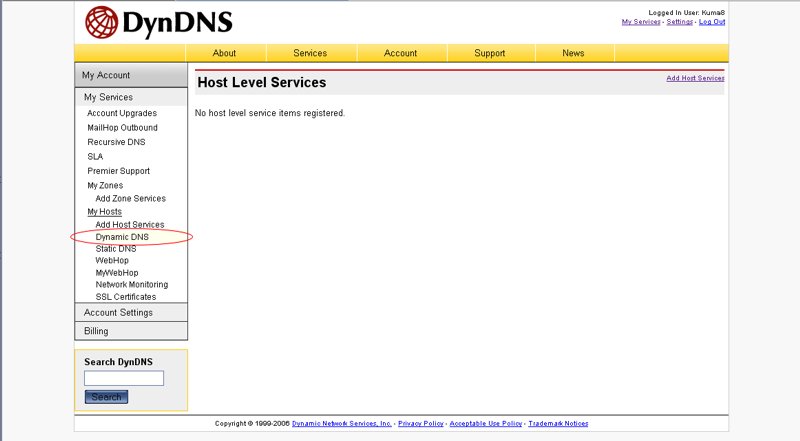Click SSL Certificates in the sidebar
Image resolution: width=800 pixels, height=441 pixels.
[x=126, y=297]
